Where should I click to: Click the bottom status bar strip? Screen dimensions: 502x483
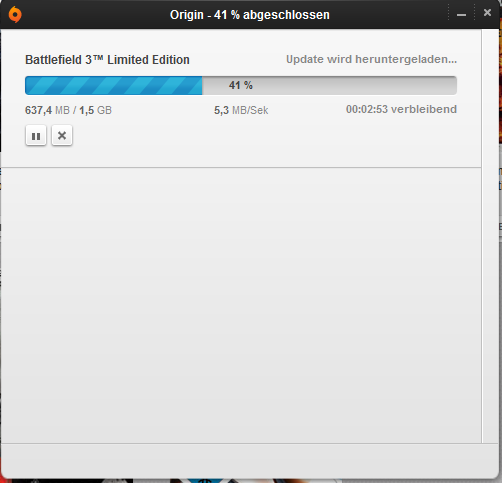click(x=250, y=460)
